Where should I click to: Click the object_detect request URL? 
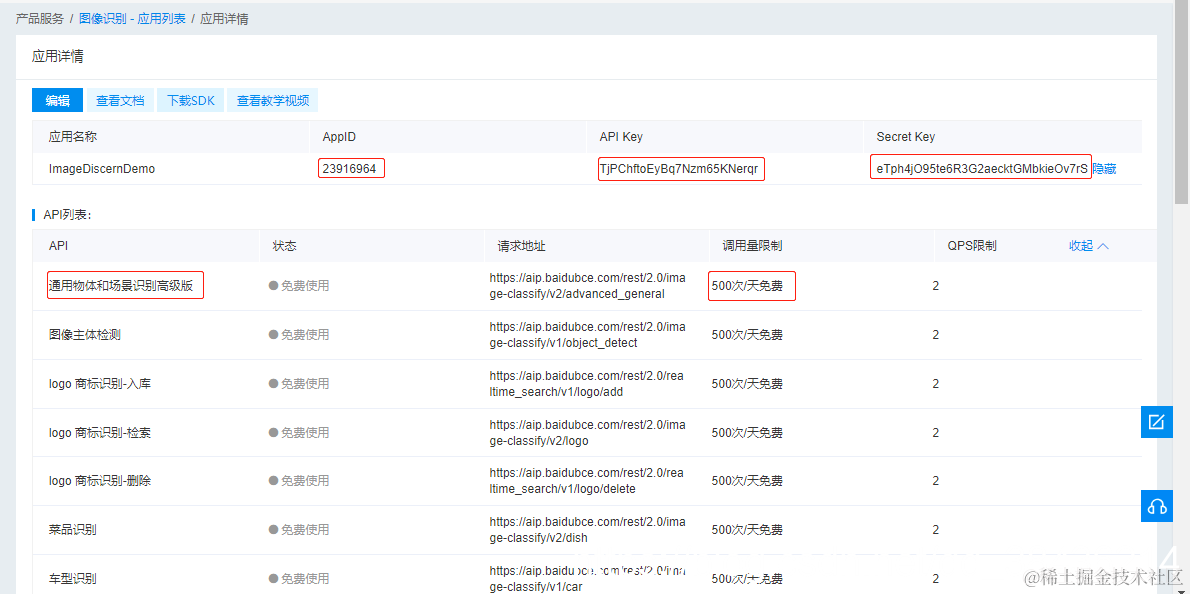[x=587, y=335]
